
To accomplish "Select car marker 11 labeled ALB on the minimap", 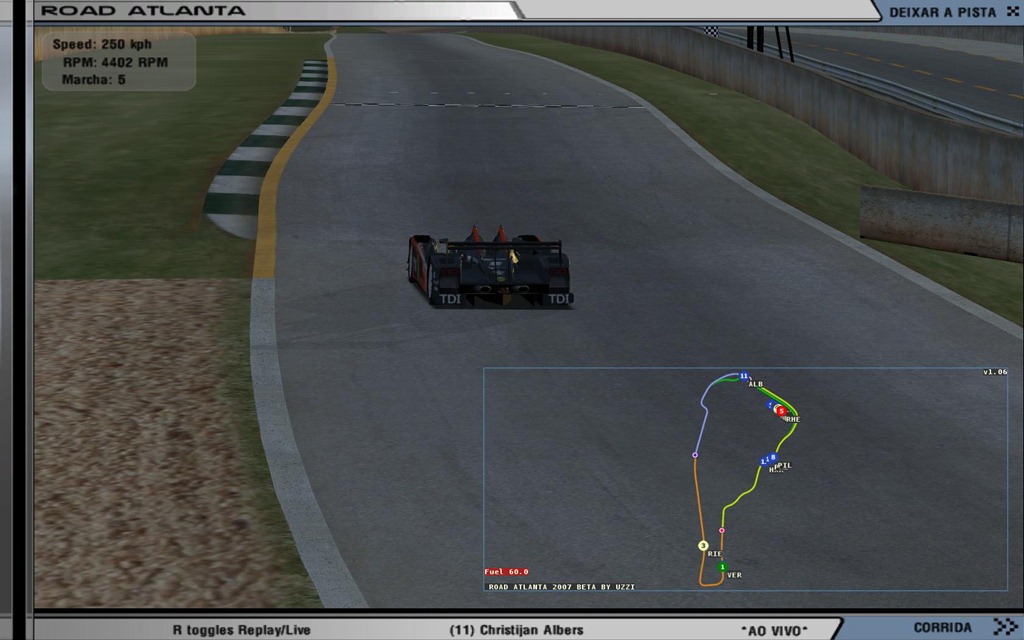I will [743, 376].
